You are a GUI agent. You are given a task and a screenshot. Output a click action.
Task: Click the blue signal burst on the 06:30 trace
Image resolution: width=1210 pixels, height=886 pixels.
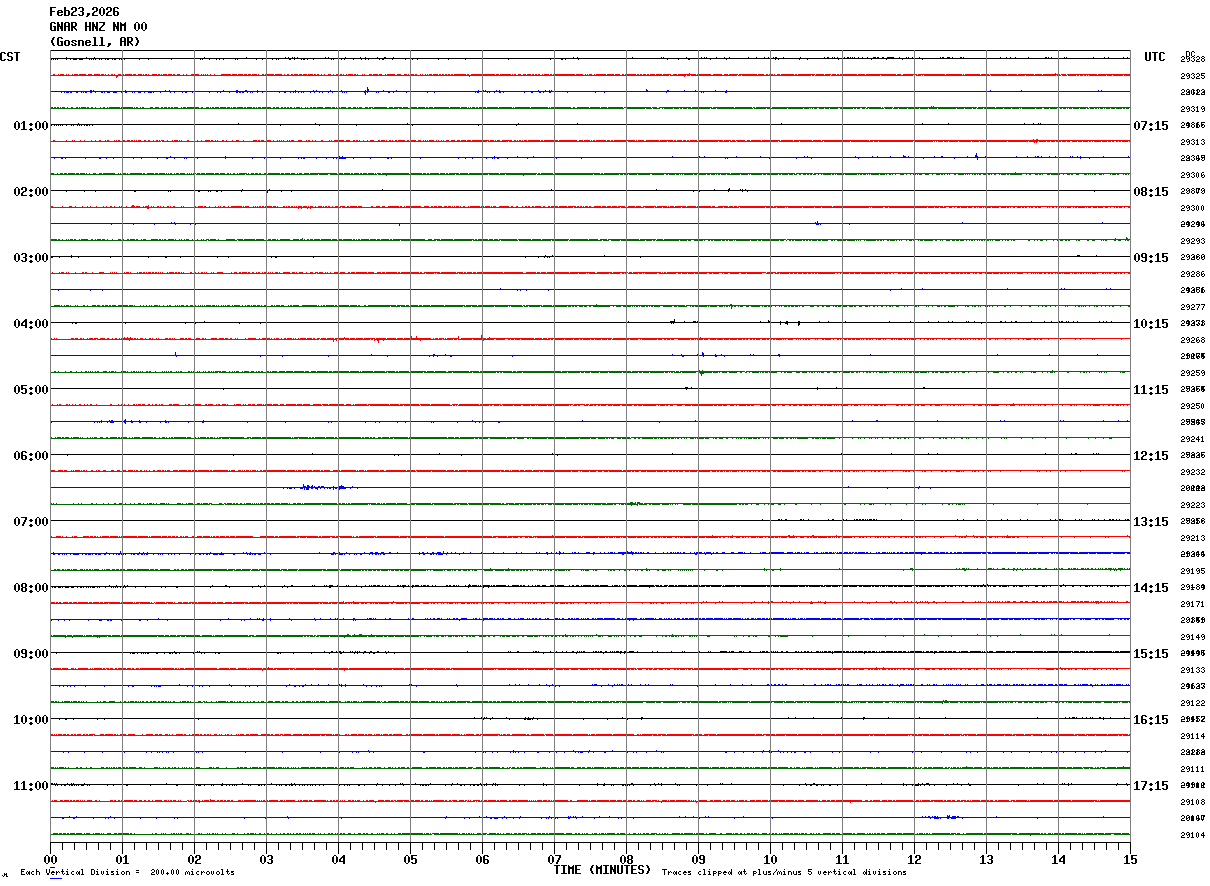pos(319,487)
